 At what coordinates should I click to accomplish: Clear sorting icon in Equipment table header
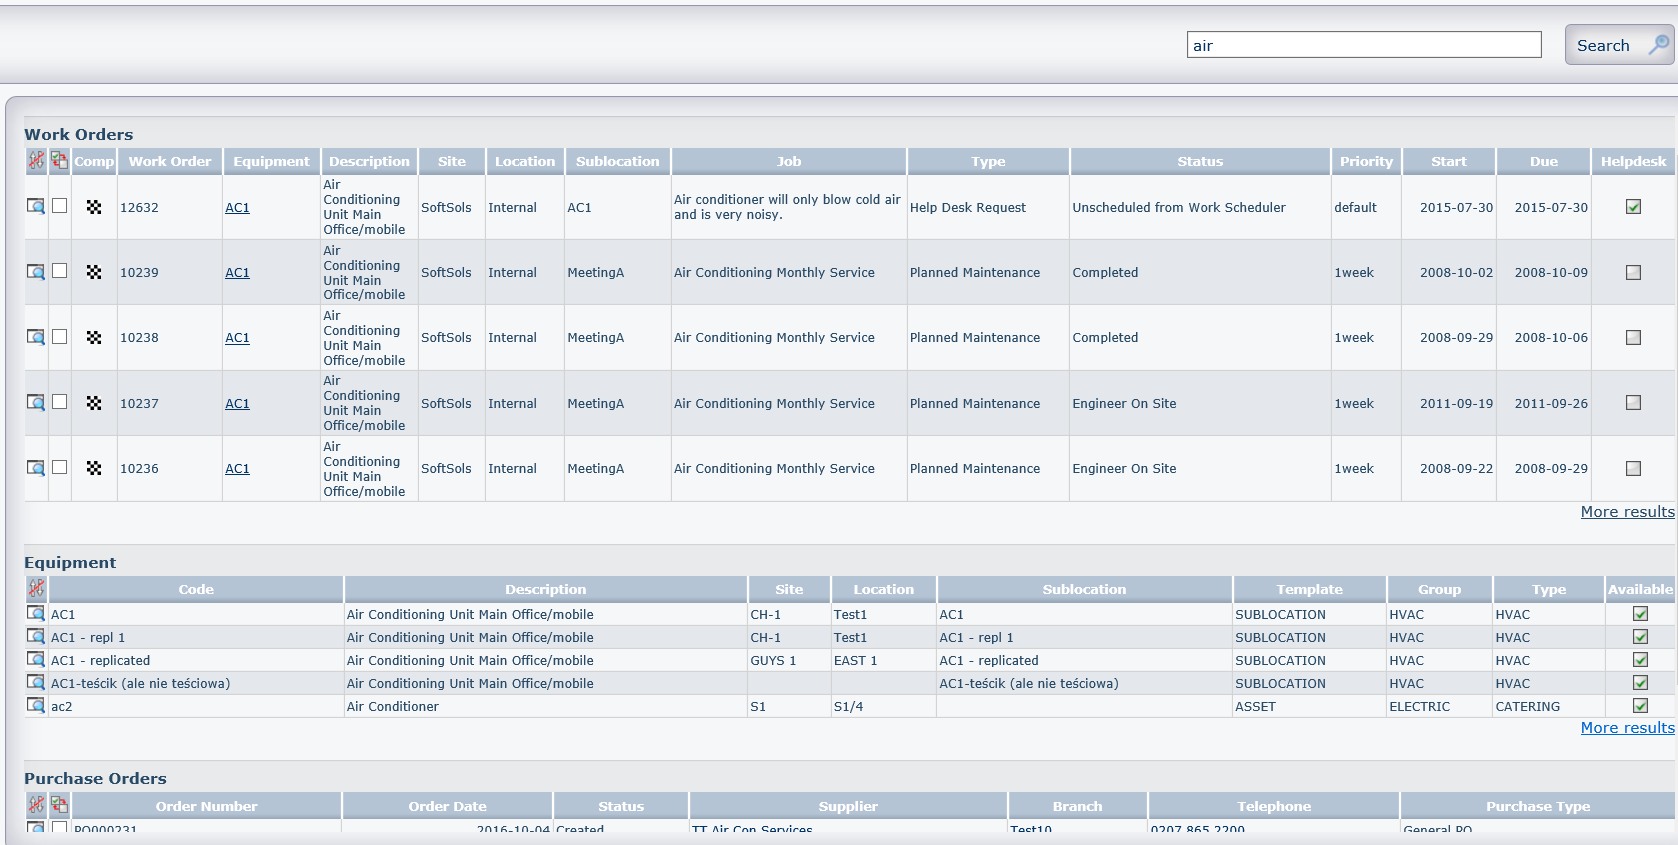[x=36, y=589]
